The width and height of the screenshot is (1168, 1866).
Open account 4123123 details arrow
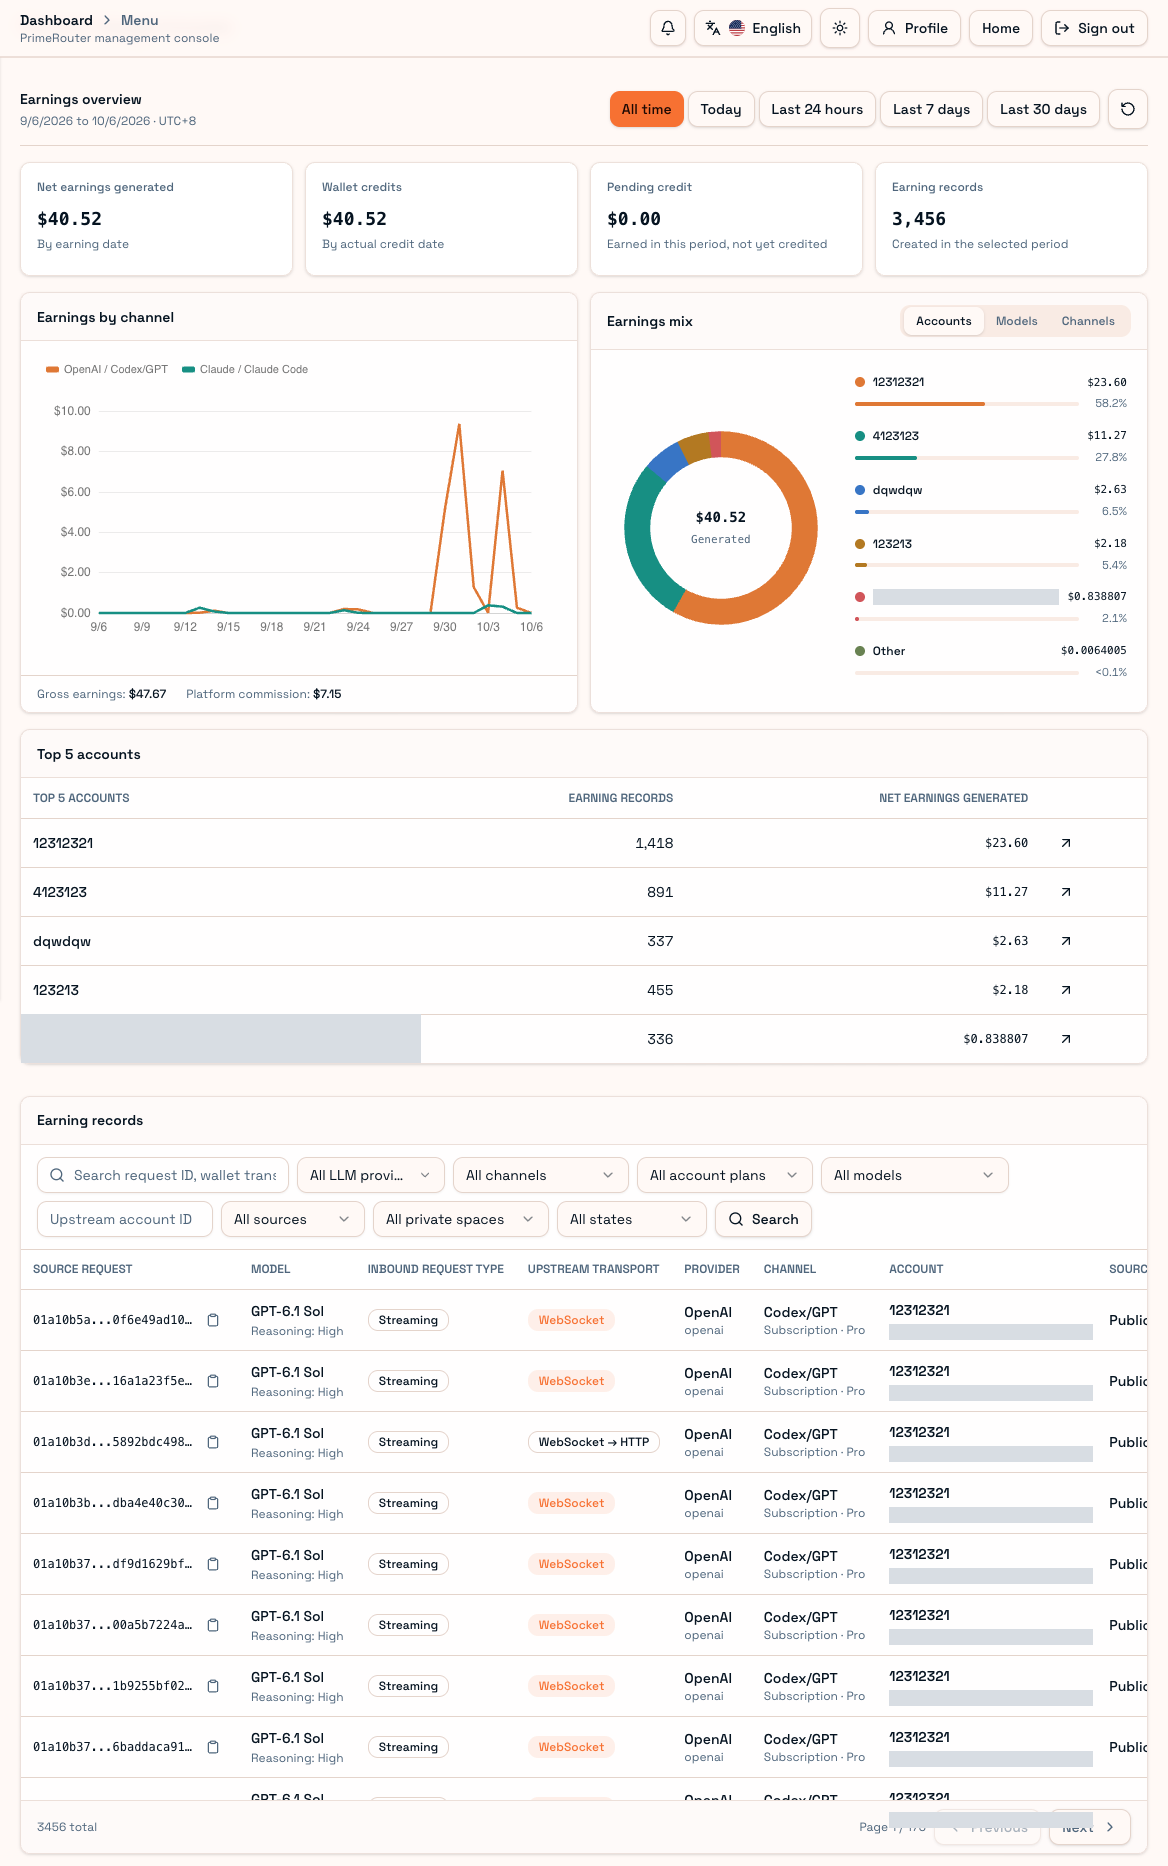(x=1066, y=892)
